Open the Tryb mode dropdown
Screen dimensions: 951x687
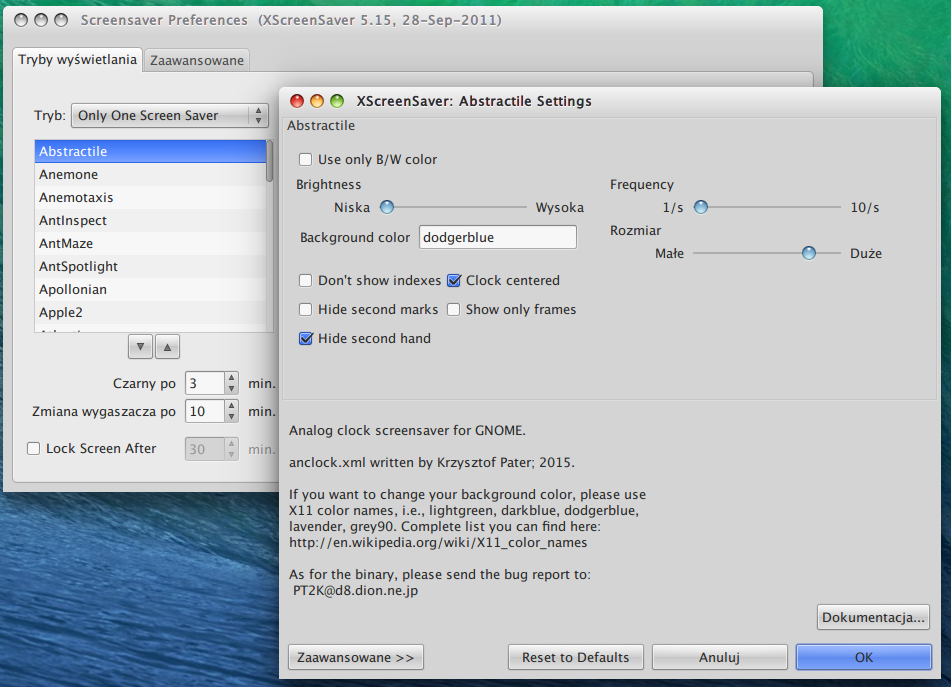pos(170,115)
